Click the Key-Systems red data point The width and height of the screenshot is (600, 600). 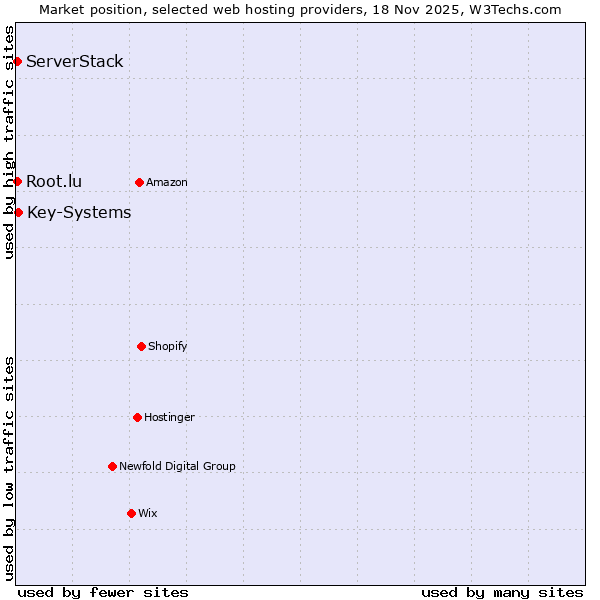click(x=18, y=212)
